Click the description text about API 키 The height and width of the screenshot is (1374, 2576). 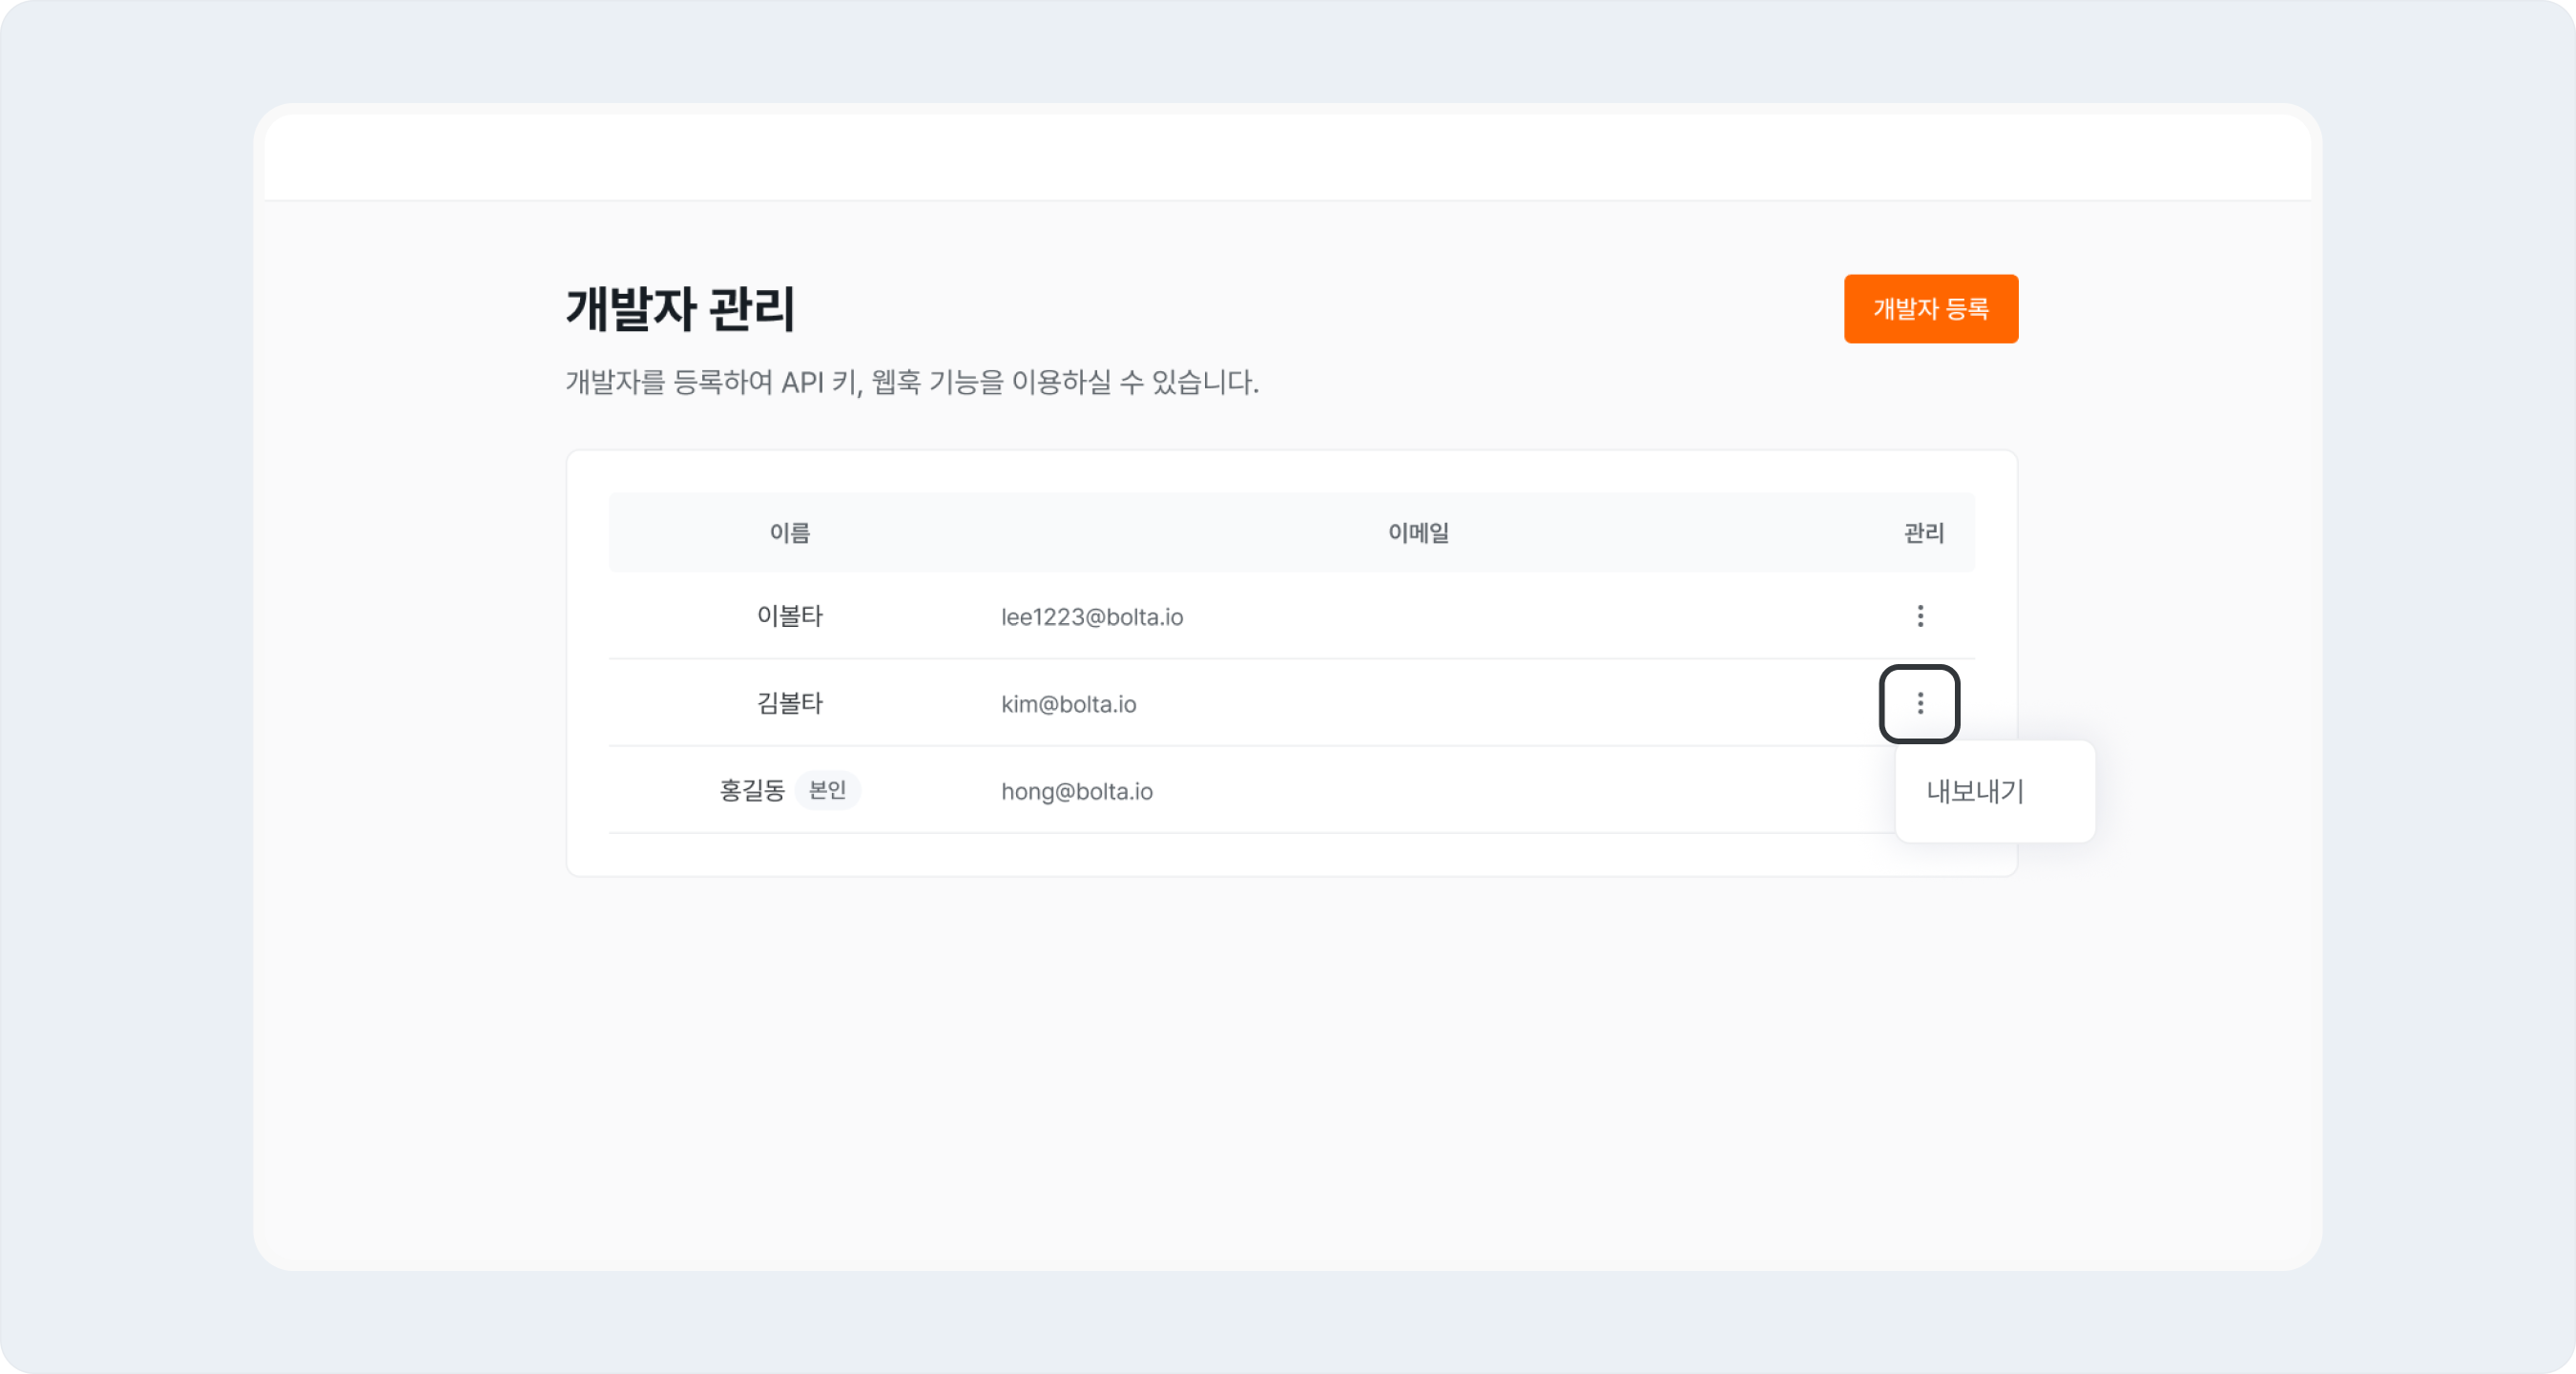(x=911, y=382)
